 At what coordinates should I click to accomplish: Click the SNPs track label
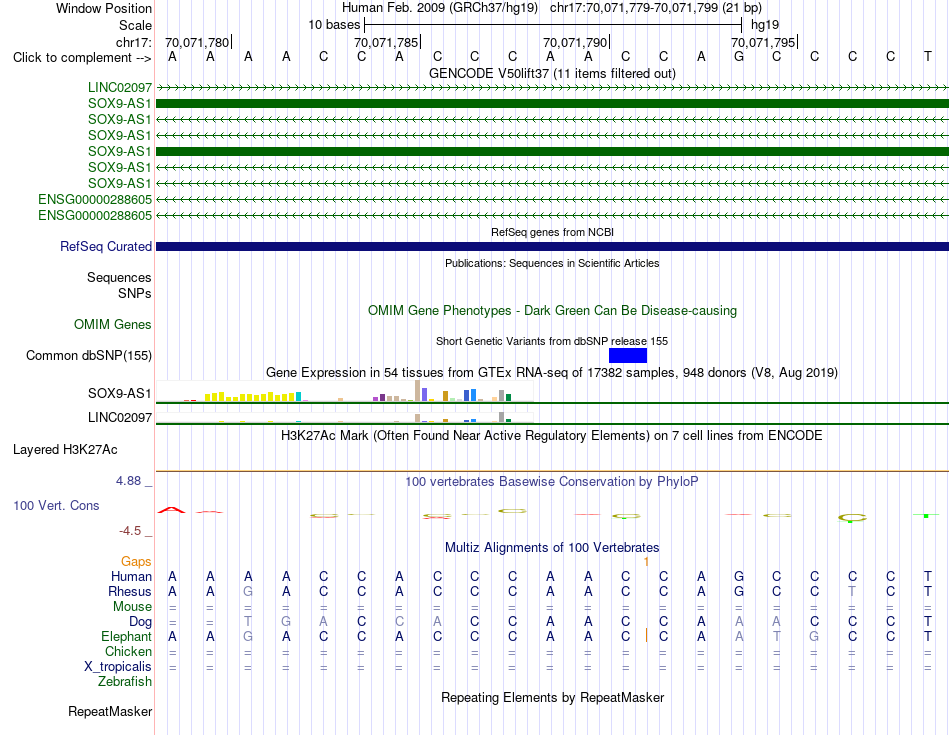135,293
